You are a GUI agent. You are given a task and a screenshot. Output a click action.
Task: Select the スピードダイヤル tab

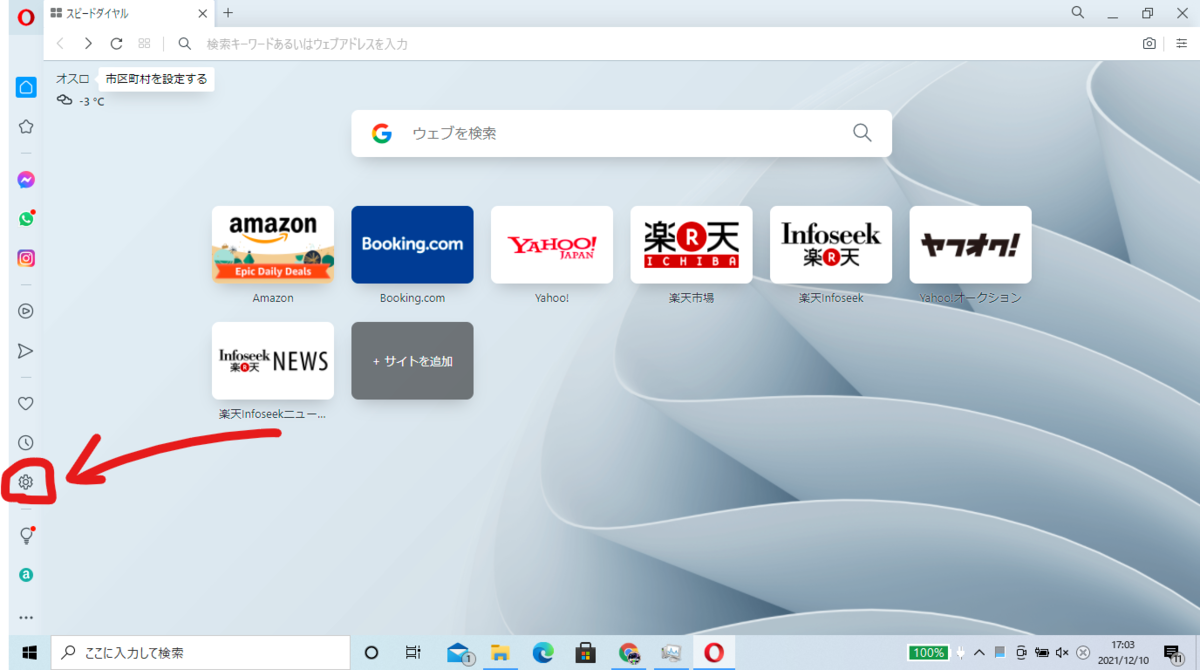point(129,14)
